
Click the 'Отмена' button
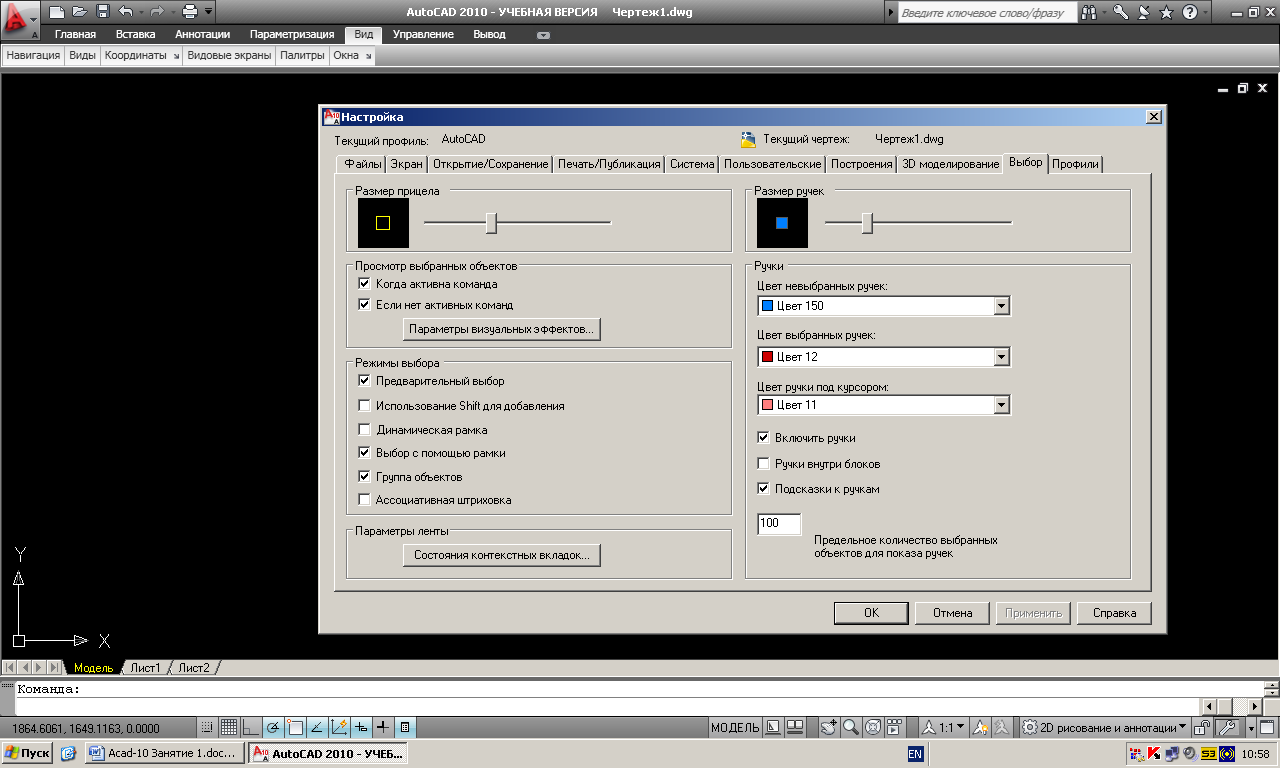[x=952, y=613]
